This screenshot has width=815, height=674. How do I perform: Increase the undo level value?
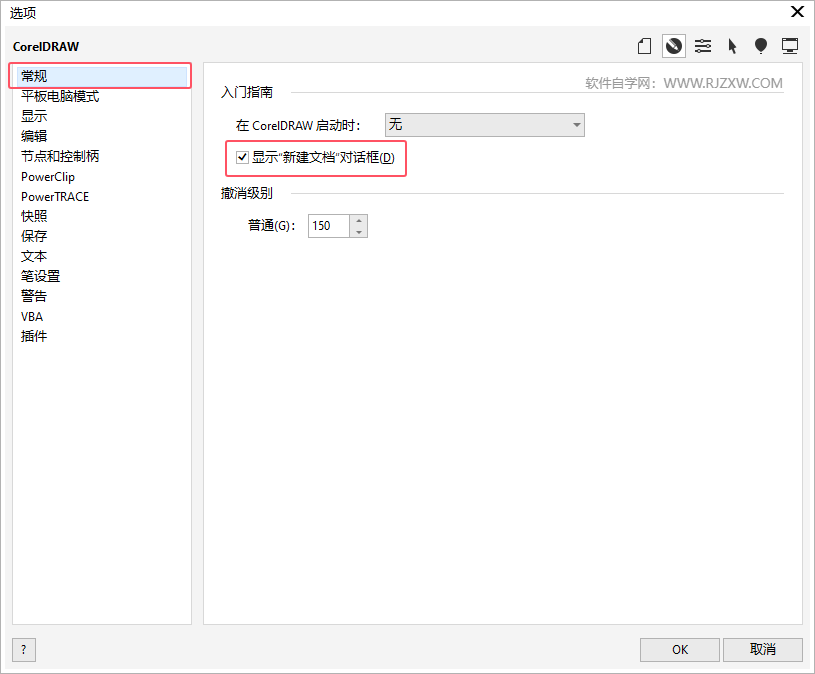[x=359, y=220]
